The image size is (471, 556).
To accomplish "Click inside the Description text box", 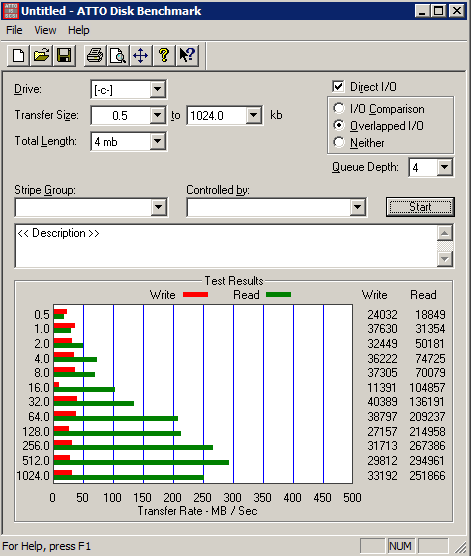I will (x=227, y=246).
